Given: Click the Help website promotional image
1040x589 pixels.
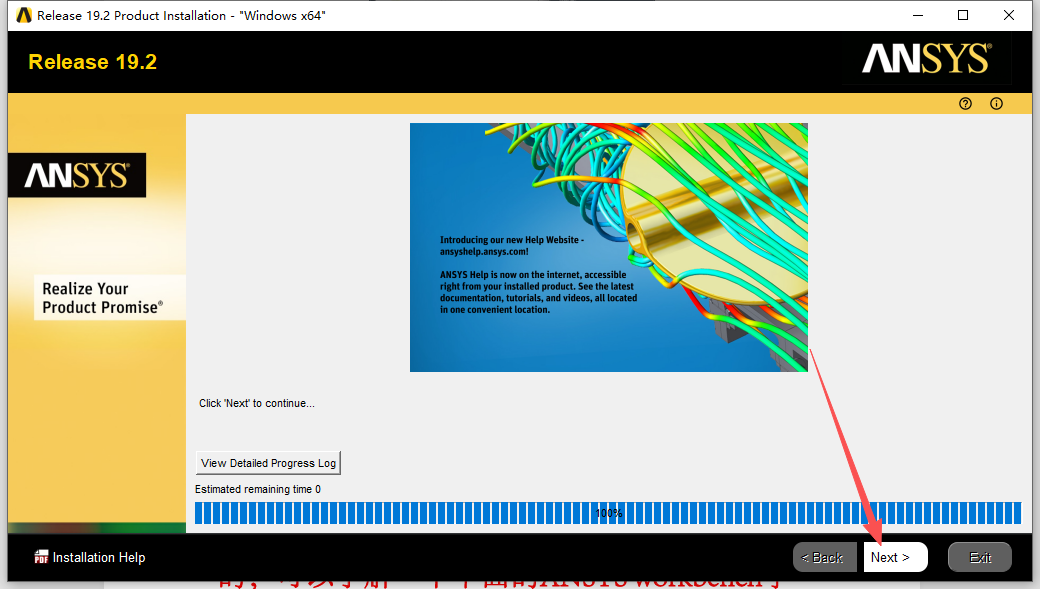Looking at the screenshot, I should pyautogui.click(x=608, y=247).
